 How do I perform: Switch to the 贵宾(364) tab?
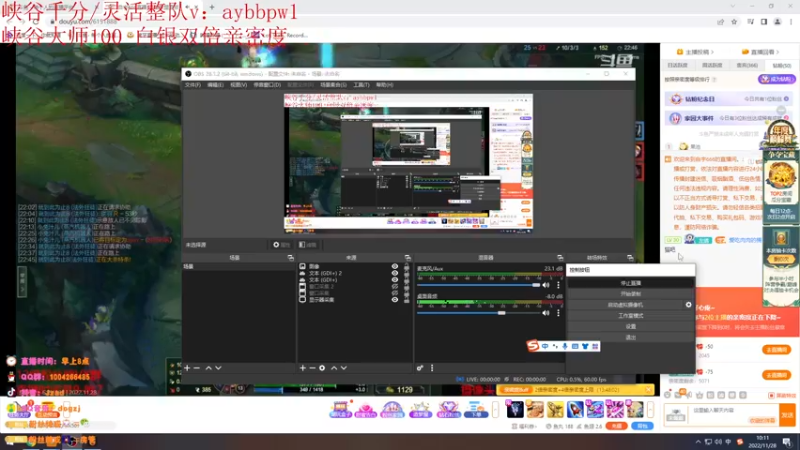[747, 65]
